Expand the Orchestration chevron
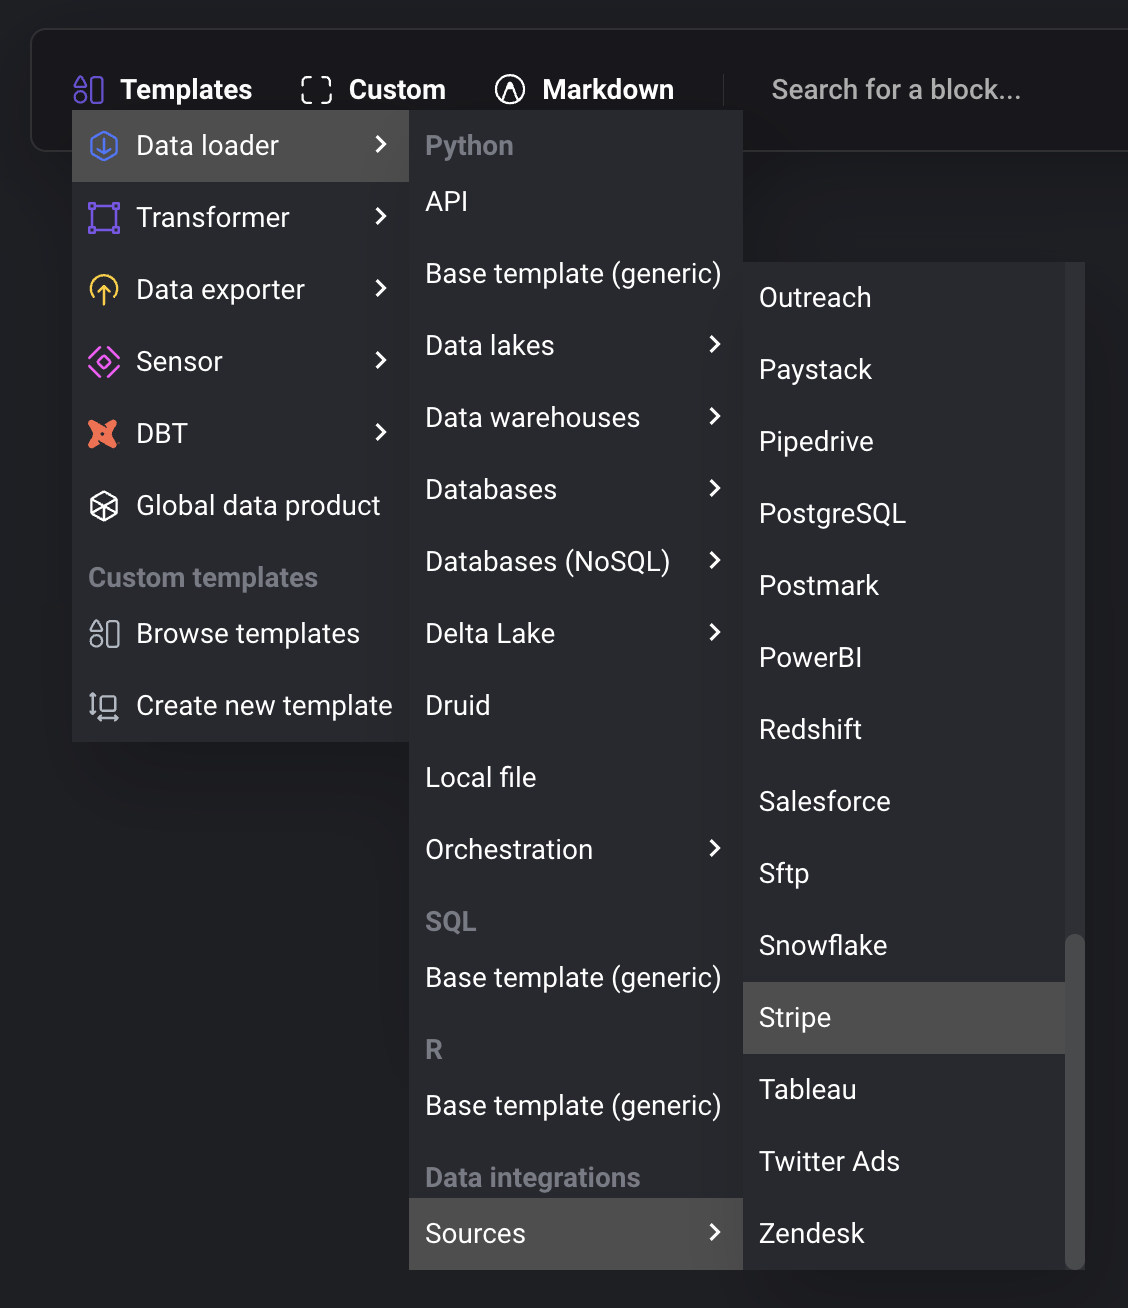 point(714,849)
